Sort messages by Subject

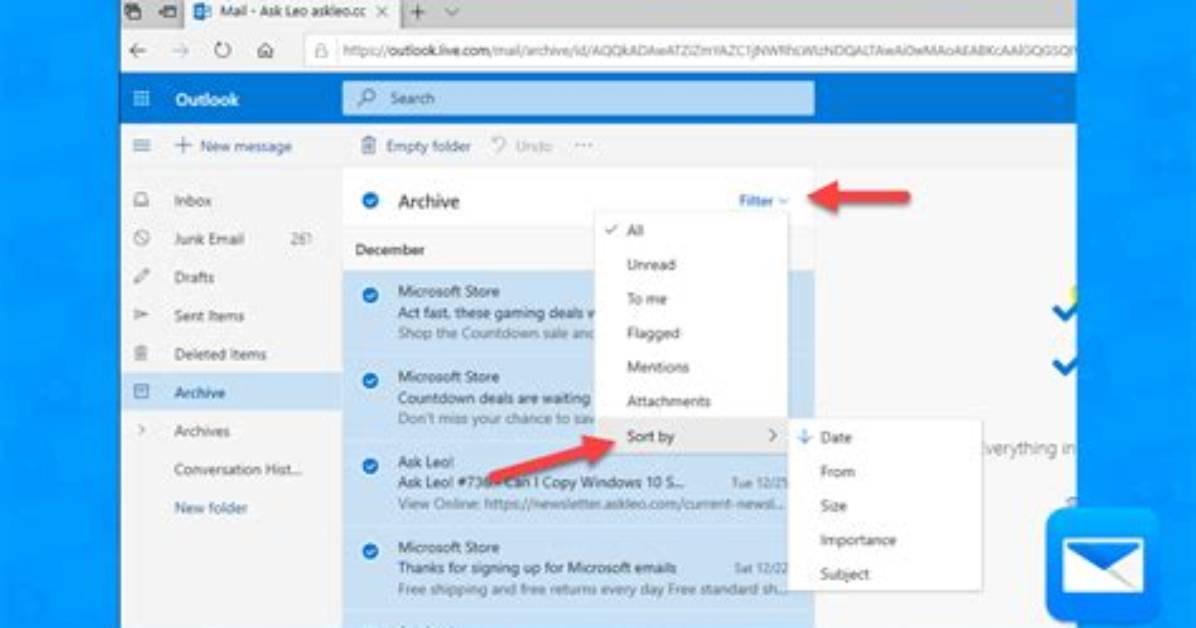[x=885, y=575]
